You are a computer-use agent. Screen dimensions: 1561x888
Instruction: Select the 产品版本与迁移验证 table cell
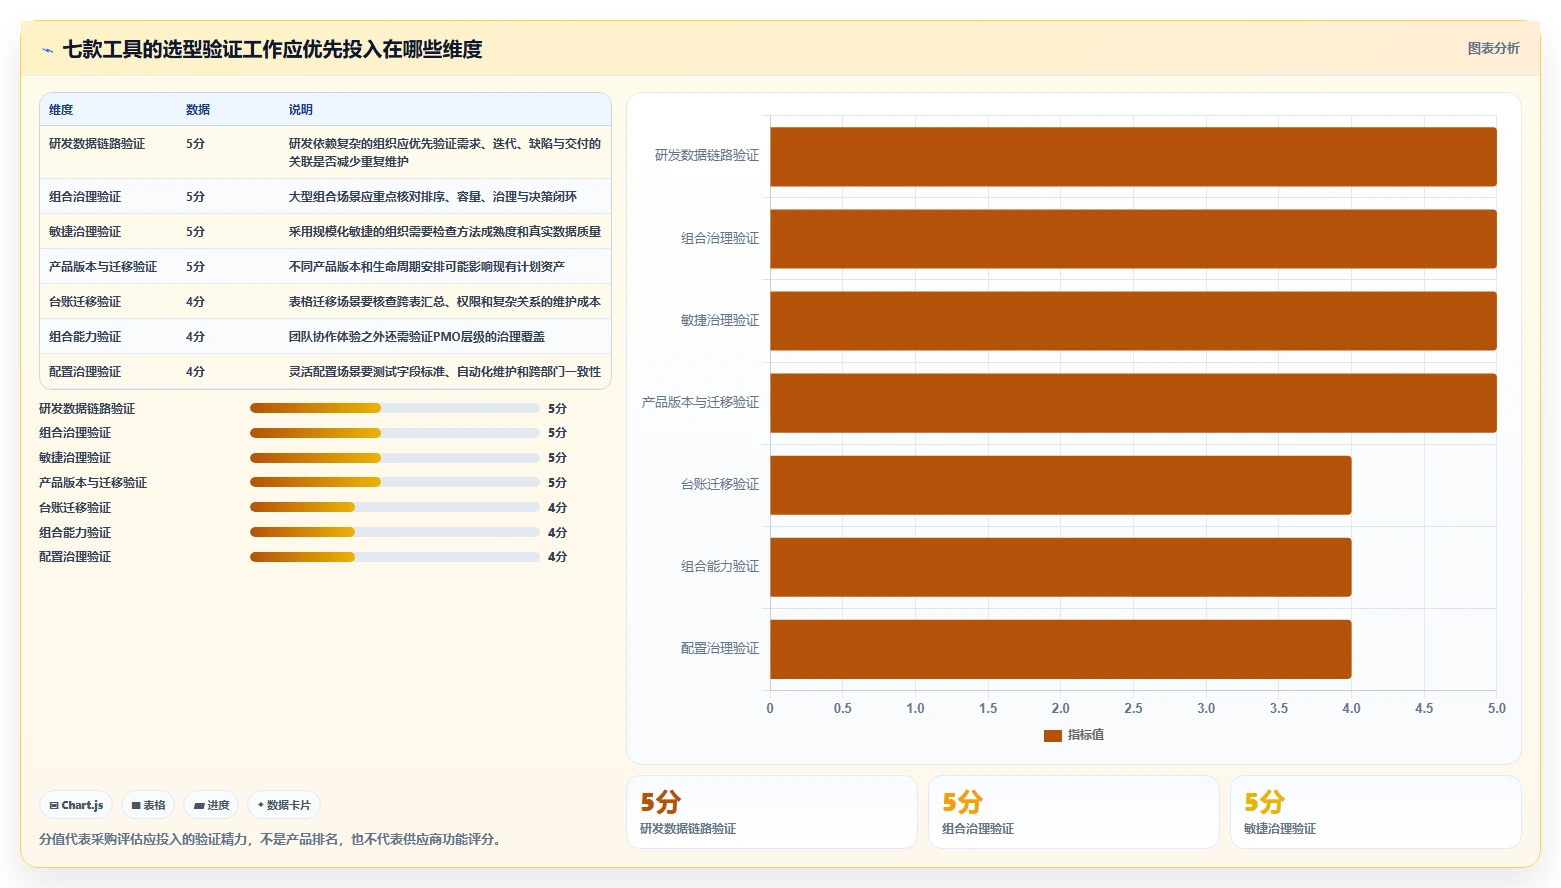coord(103,267)
